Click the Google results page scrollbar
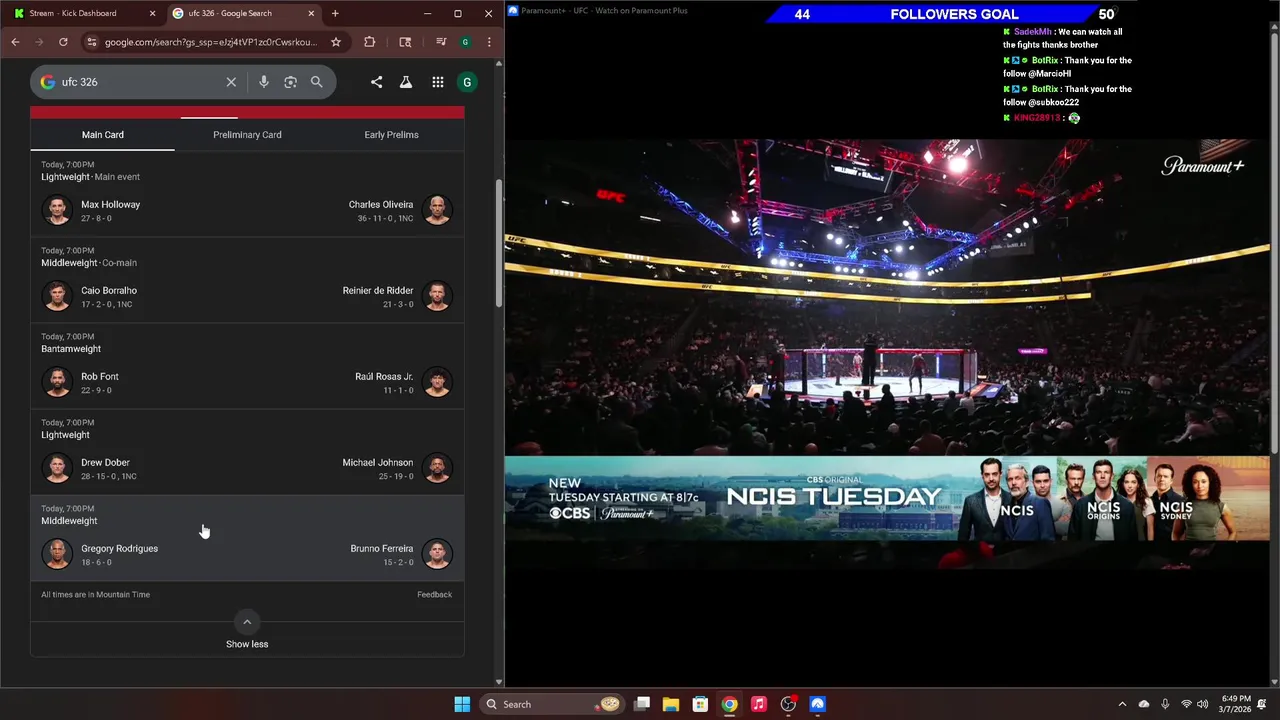This screenshot has height=720, width=1280. pos(499,243)
